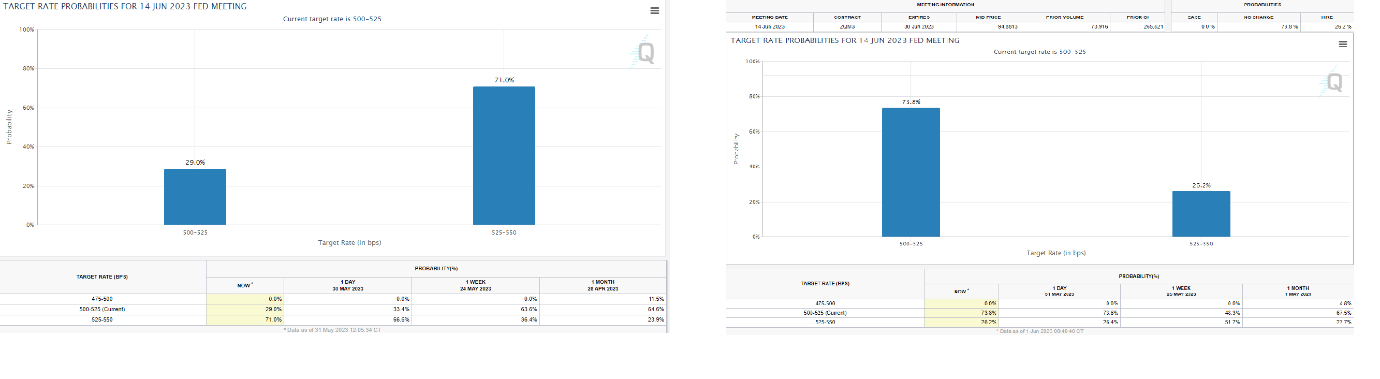Screen dimensions: 1380x379
Task: Click the TARGET RATE (BPS) header in left table
Action: [102, 276]
